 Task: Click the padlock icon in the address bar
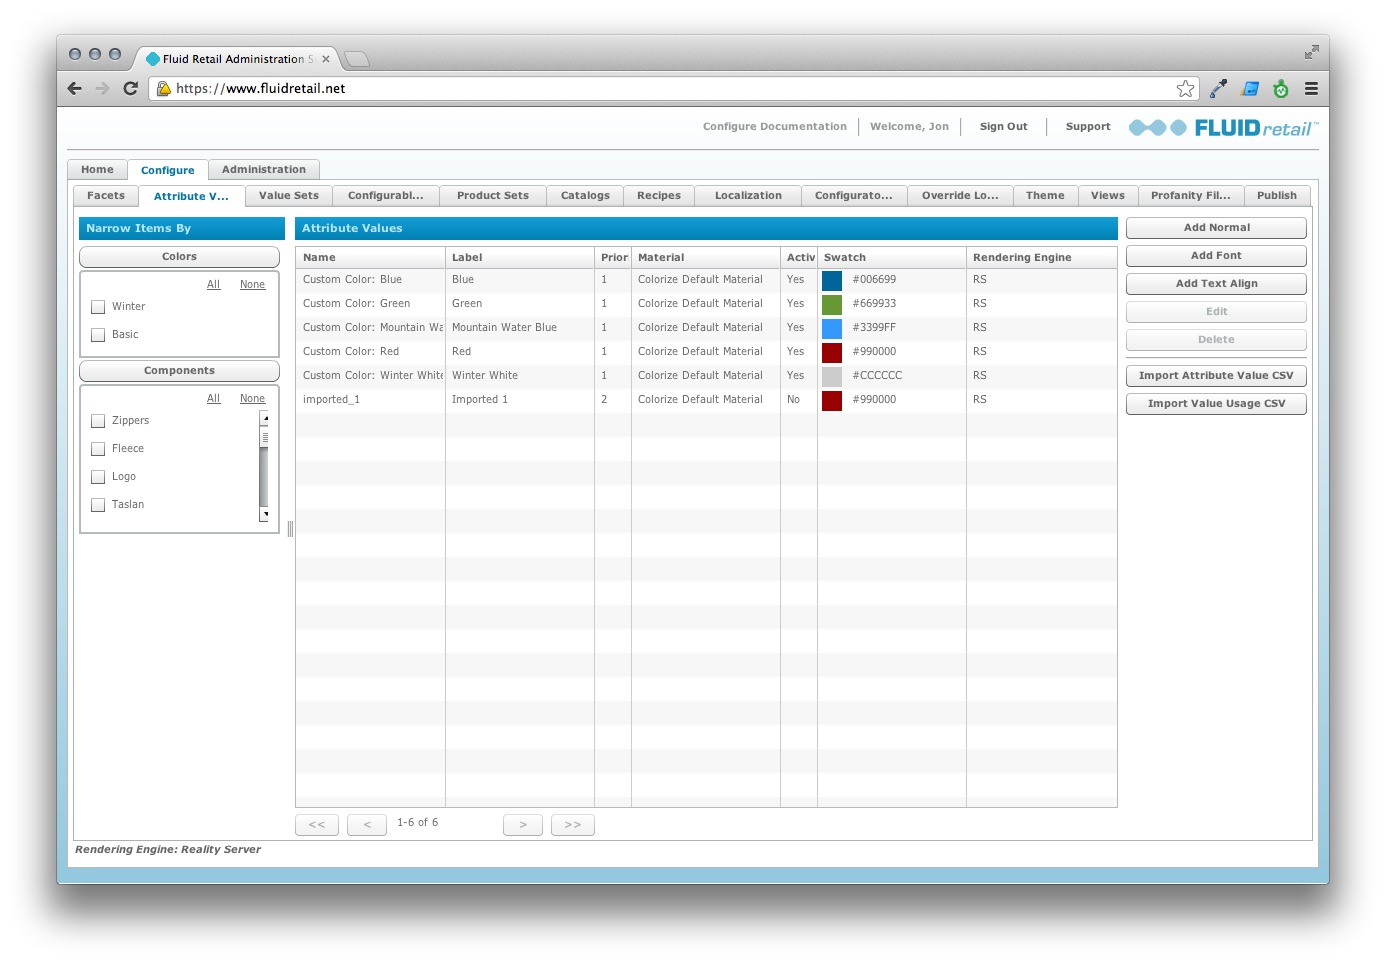click(x=163, y=88)
